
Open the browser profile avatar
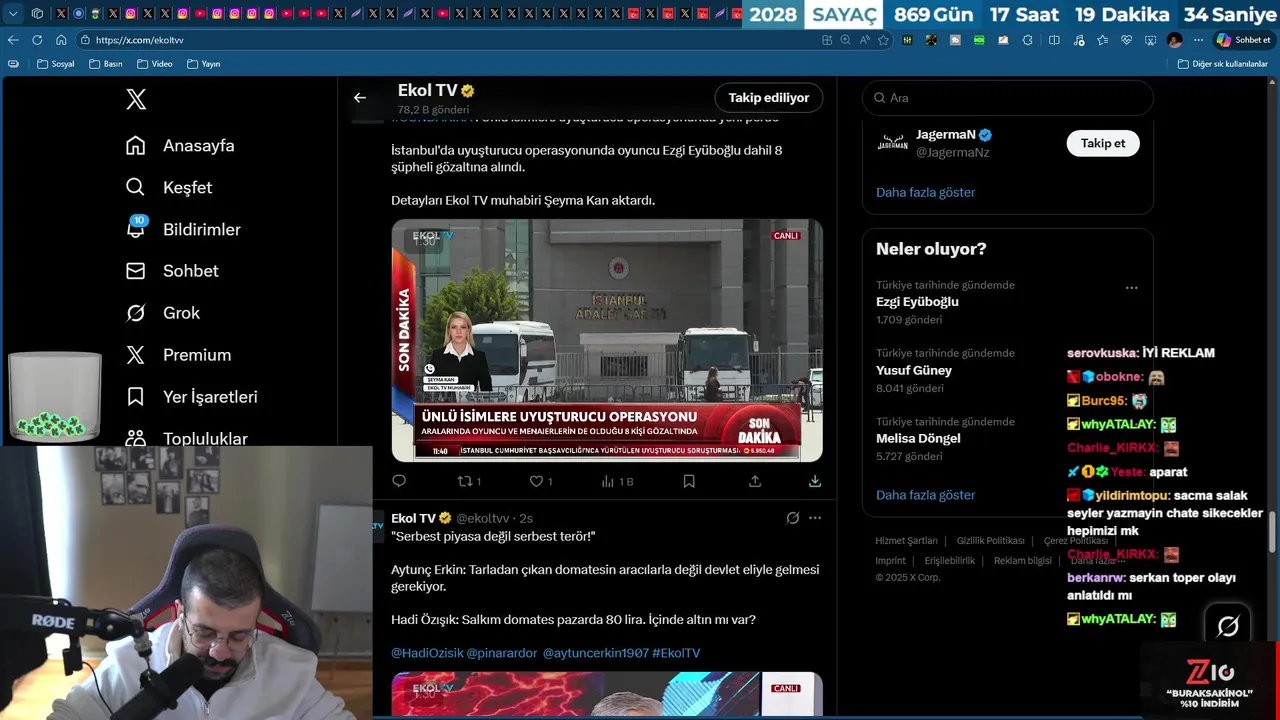click(x=1174, y=40)
